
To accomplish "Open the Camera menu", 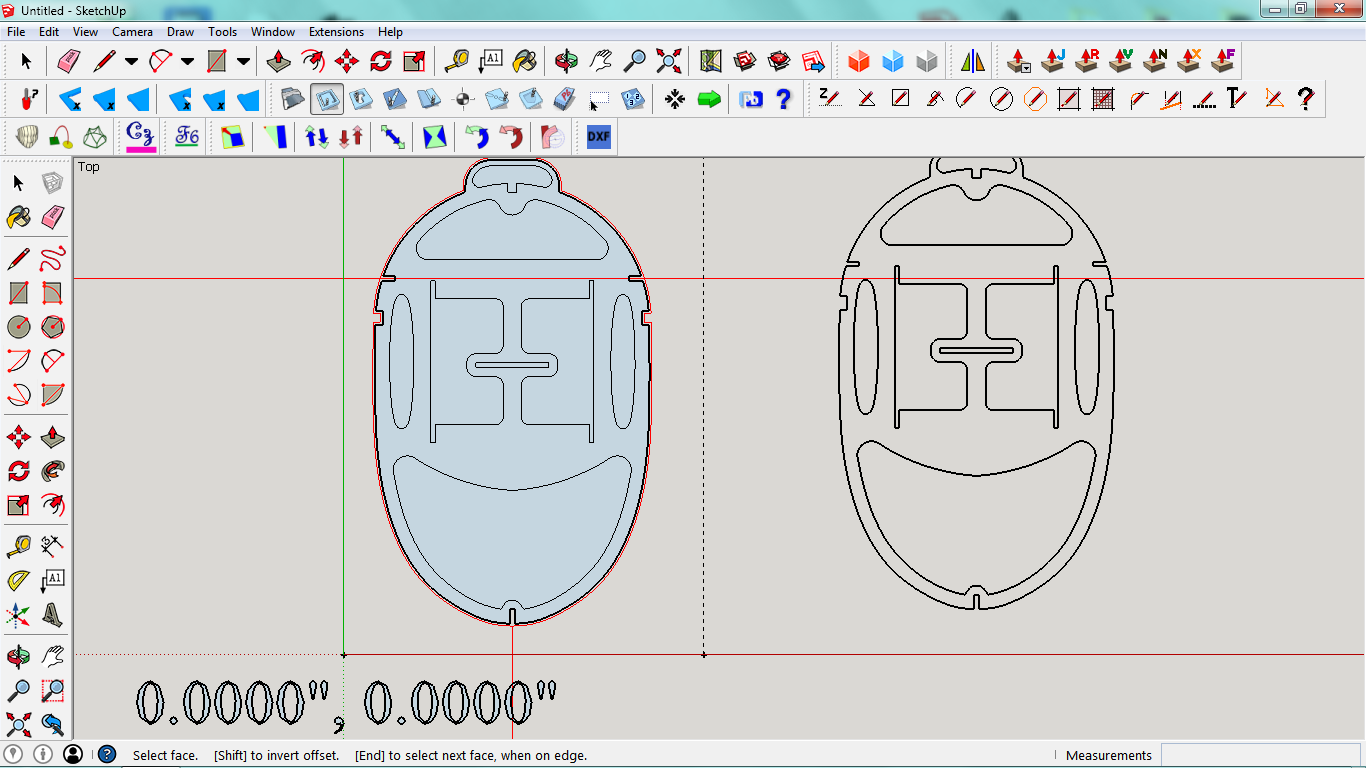I will click(132, 32).
